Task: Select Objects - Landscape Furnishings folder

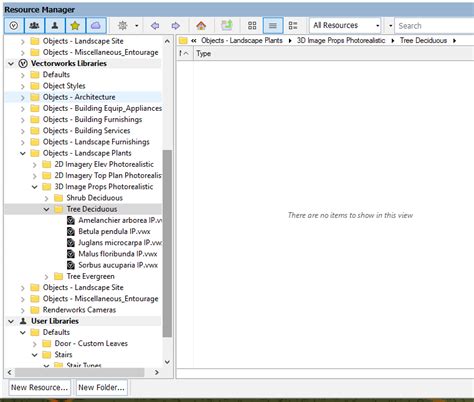Action: (96, 142)
